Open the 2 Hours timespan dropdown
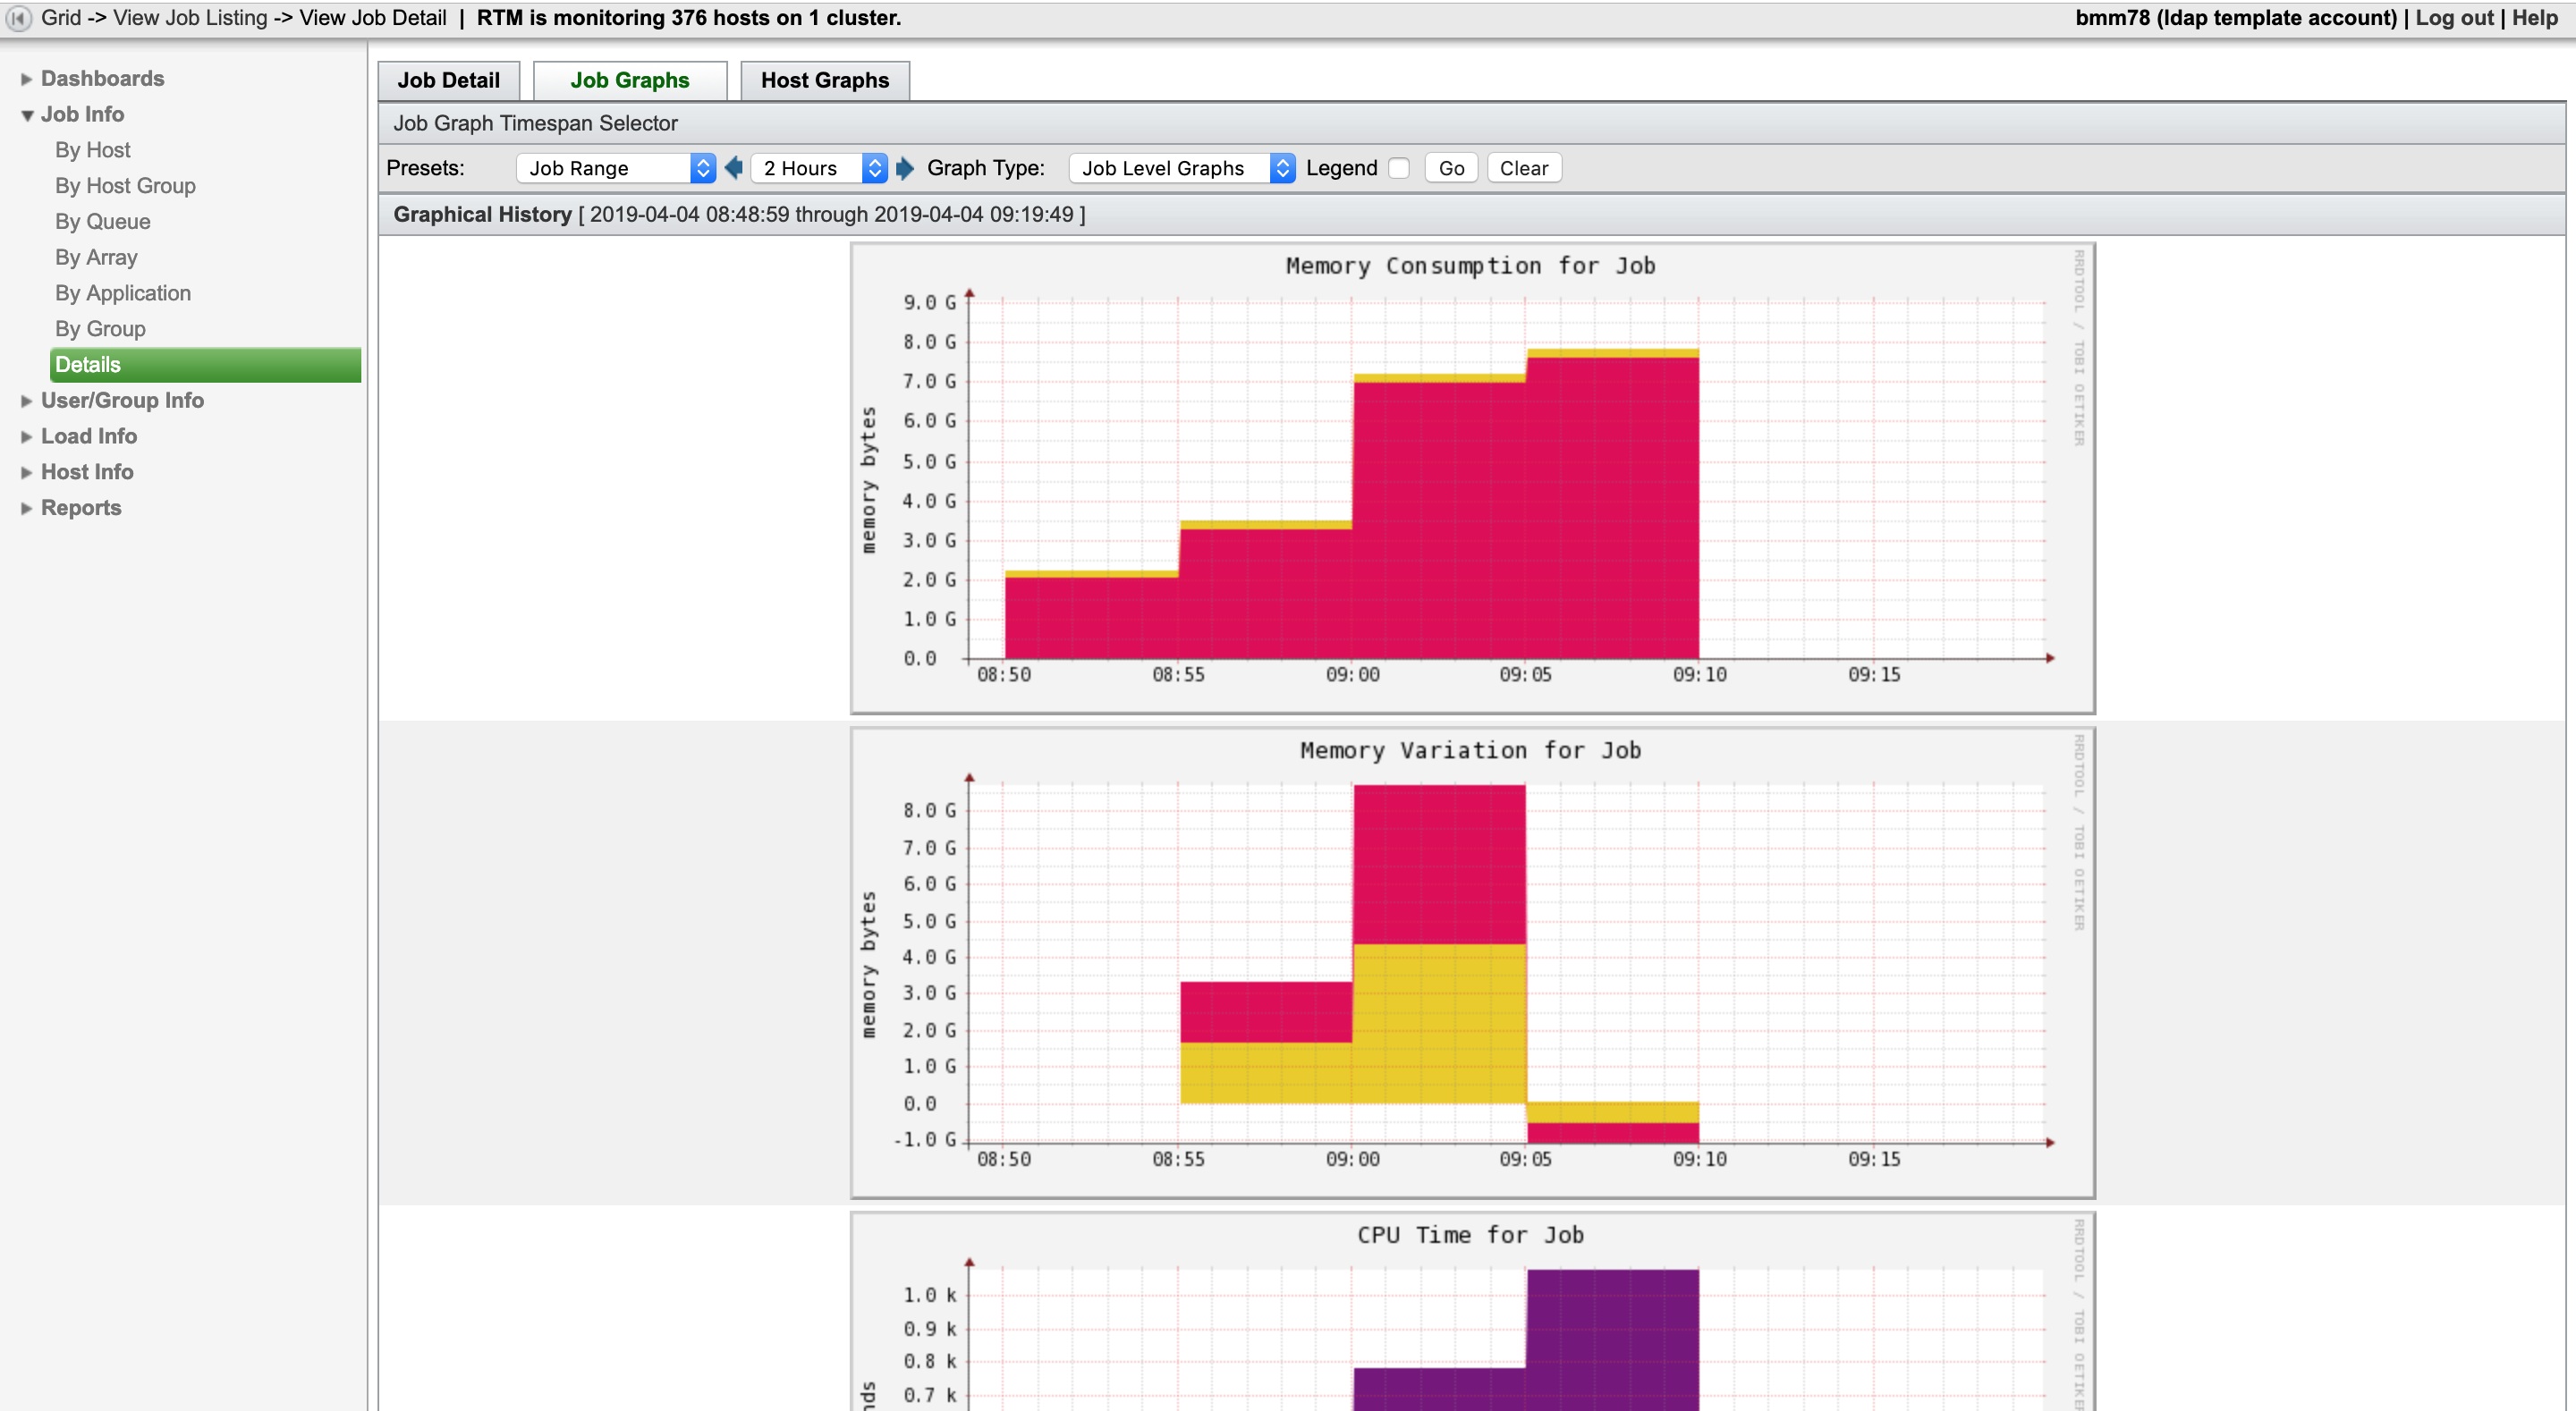 pos(819,168)
